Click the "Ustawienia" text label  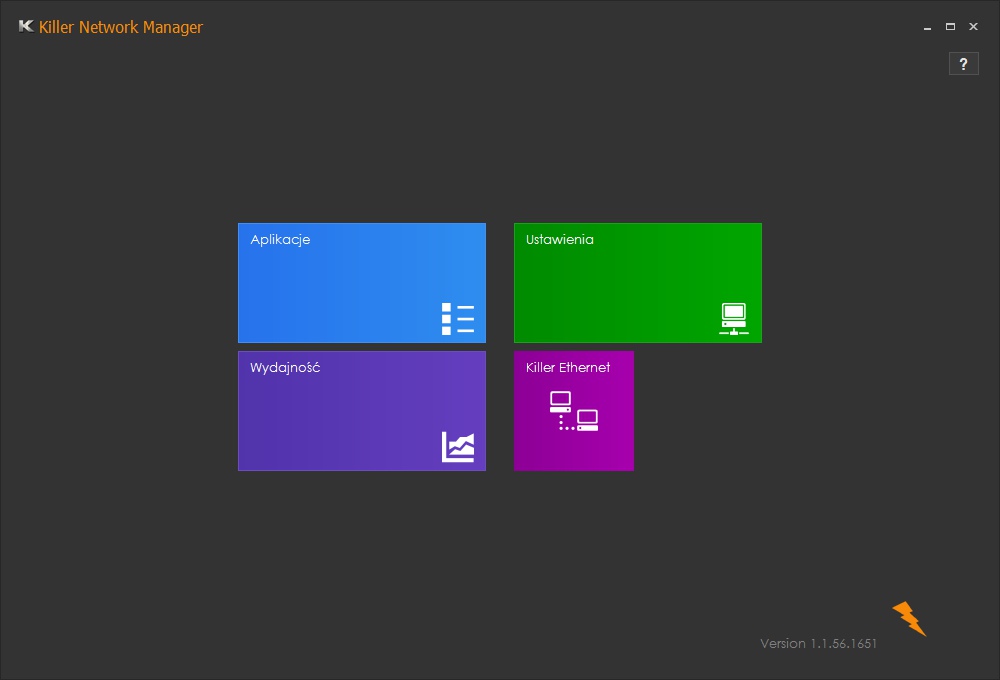tap(560, 240)
